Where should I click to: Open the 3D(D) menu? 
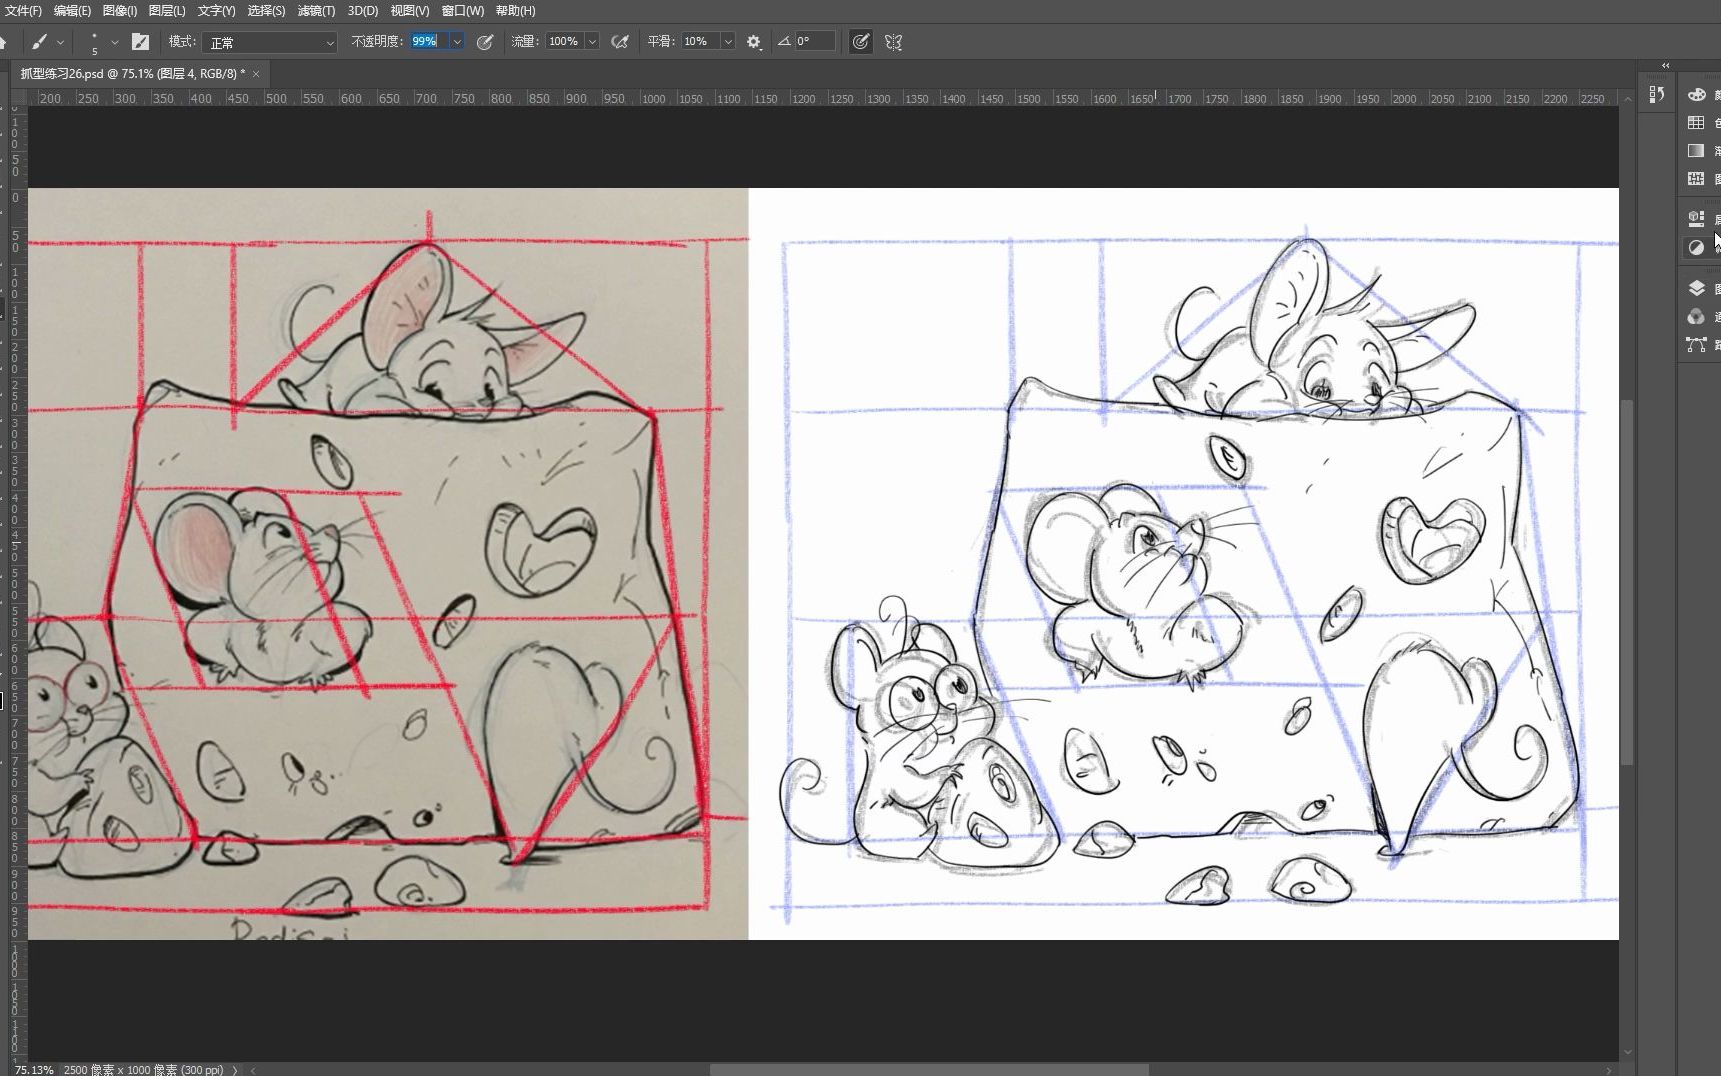pyautogui.click(x=363, y=11)
